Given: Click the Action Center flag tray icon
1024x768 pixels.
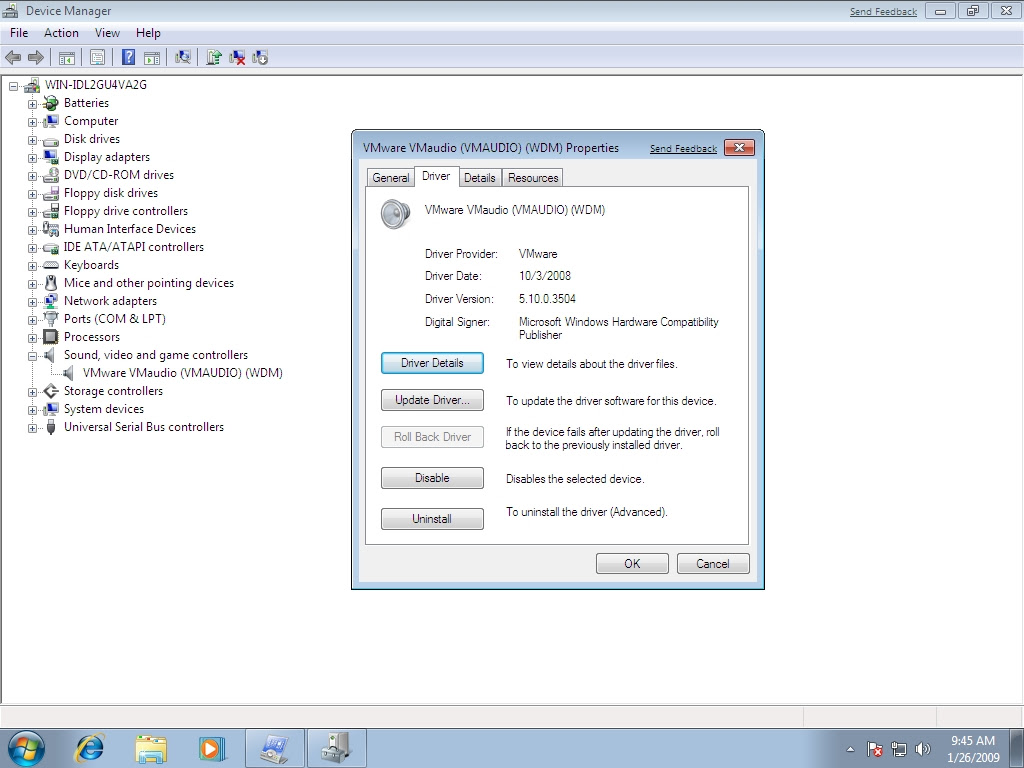Looking at the screenshot, I should click(x=875, y=749).
